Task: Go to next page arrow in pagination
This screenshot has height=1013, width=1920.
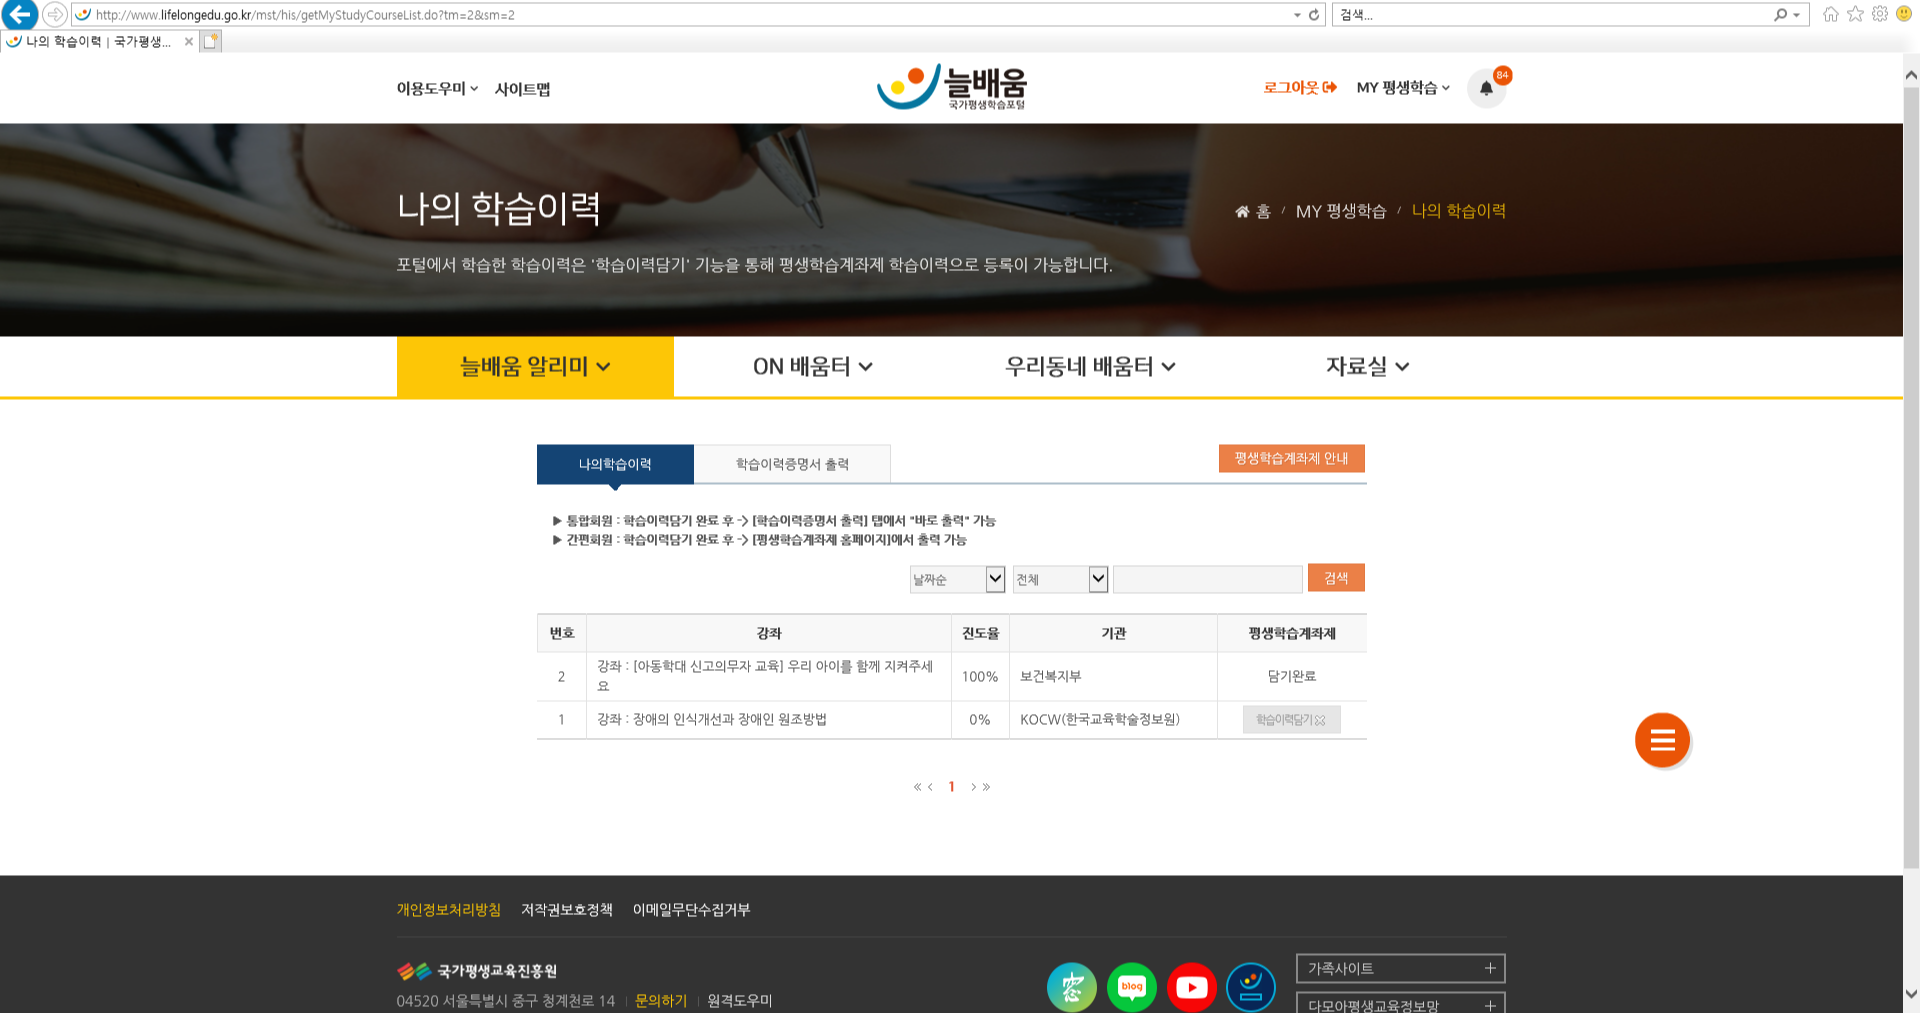Action: [x=973, y=787]
